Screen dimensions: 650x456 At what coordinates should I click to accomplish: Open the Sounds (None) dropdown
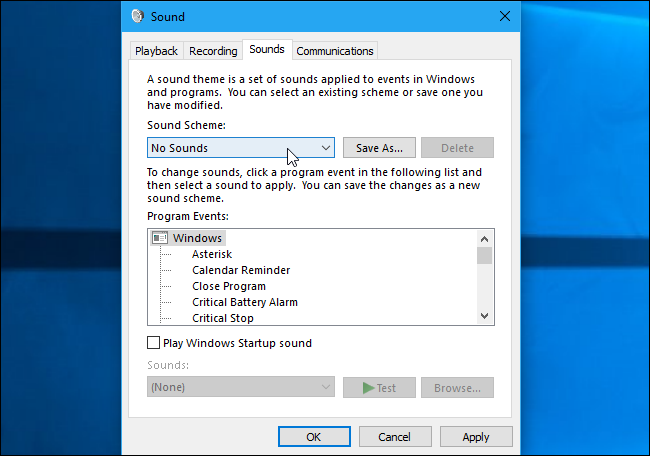(x=241, y=387)
